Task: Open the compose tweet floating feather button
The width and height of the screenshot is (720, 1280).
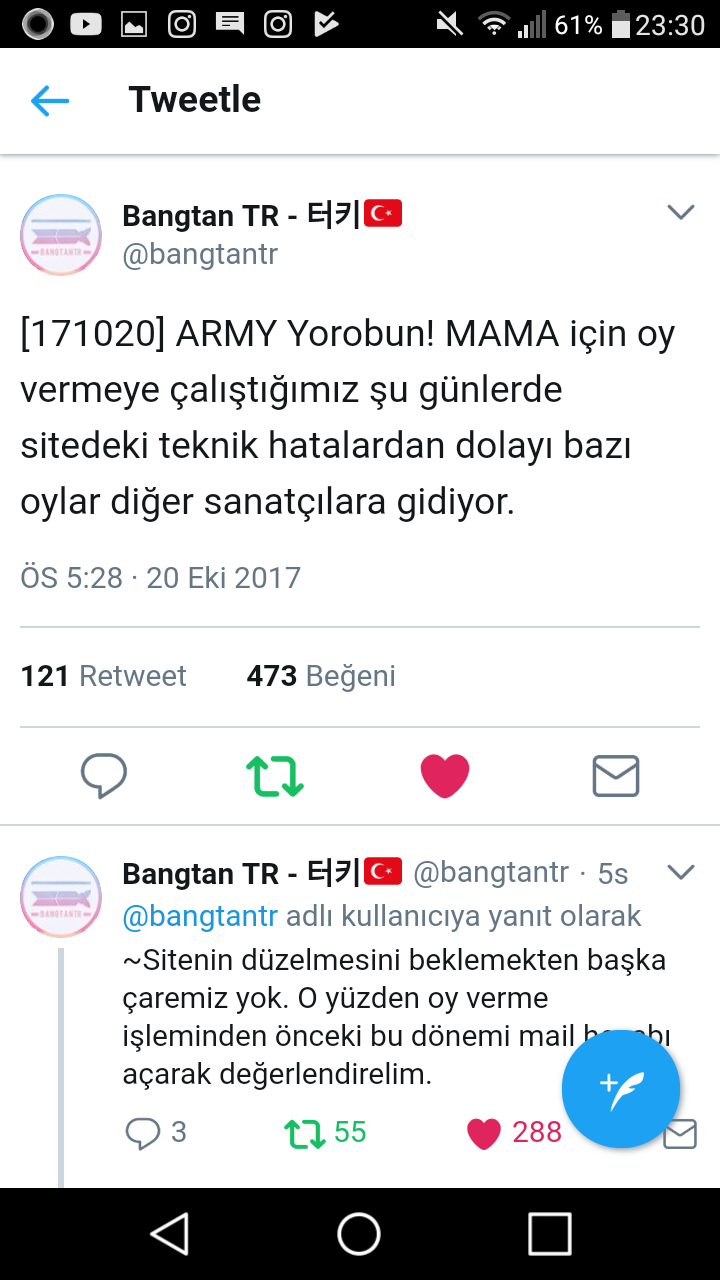Action: coord(621,1088)
